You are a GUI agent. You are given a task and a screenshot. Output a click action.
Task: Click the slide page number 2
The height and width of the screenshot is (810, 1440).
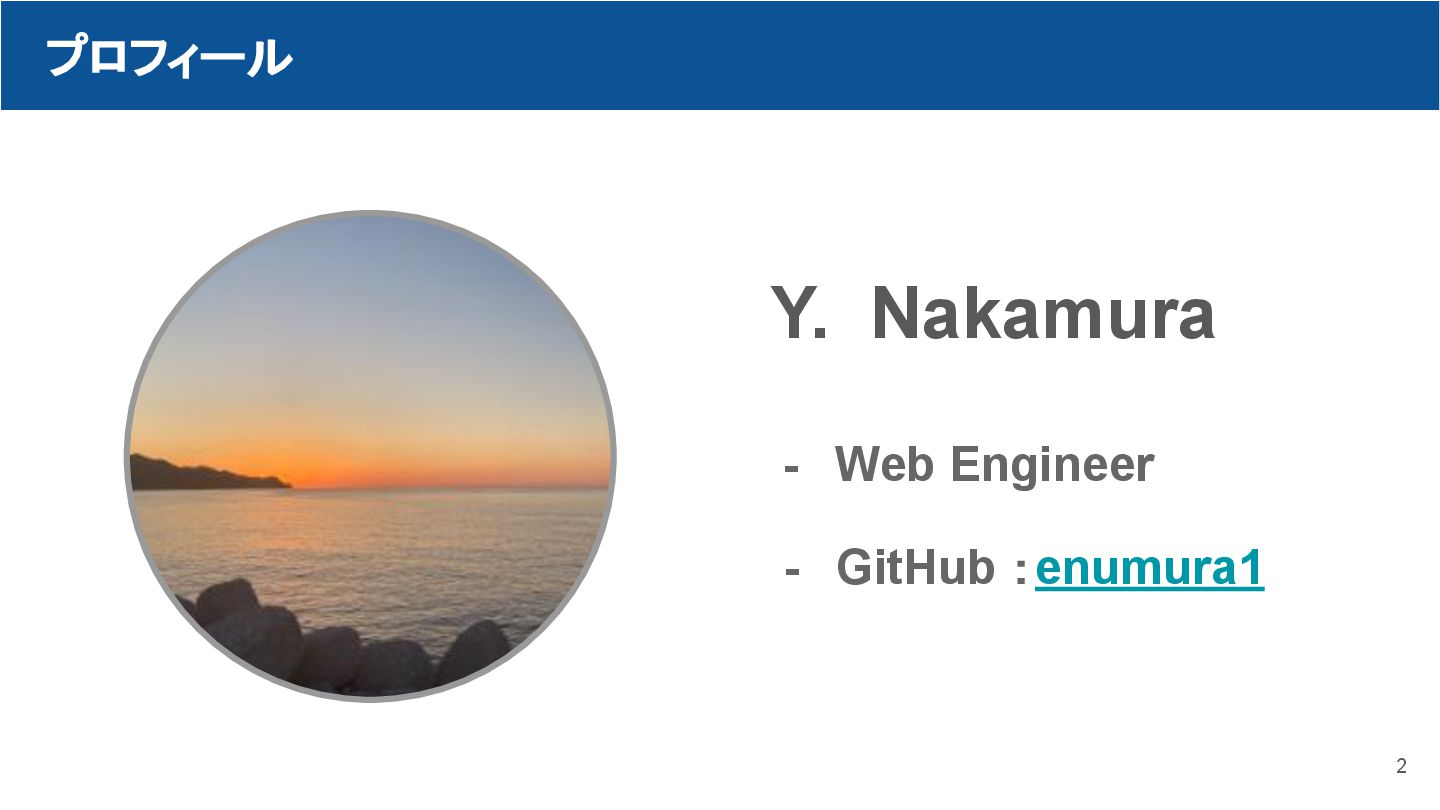pos(1401,767)
